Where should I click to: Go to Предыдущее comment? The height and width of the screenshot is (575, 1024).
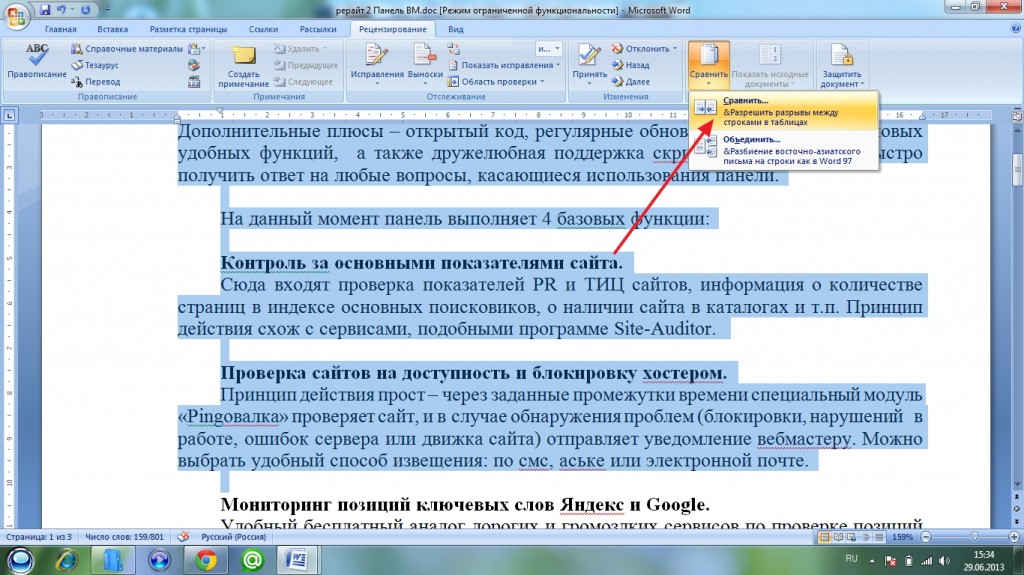pyautogui.click(x=306, y=65)
